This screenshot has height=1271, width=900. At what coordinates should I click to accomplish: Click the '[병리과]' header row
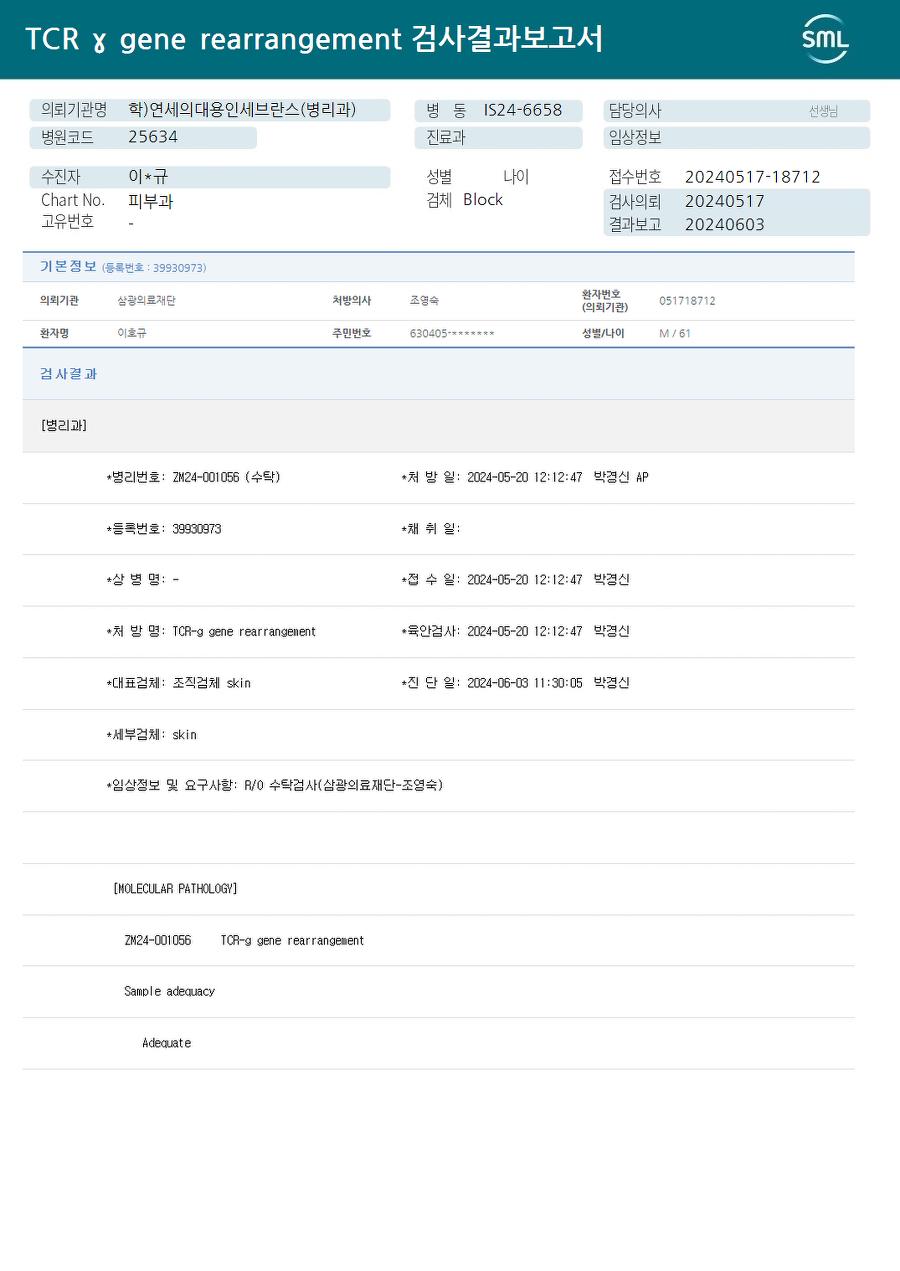coord(438,426)
